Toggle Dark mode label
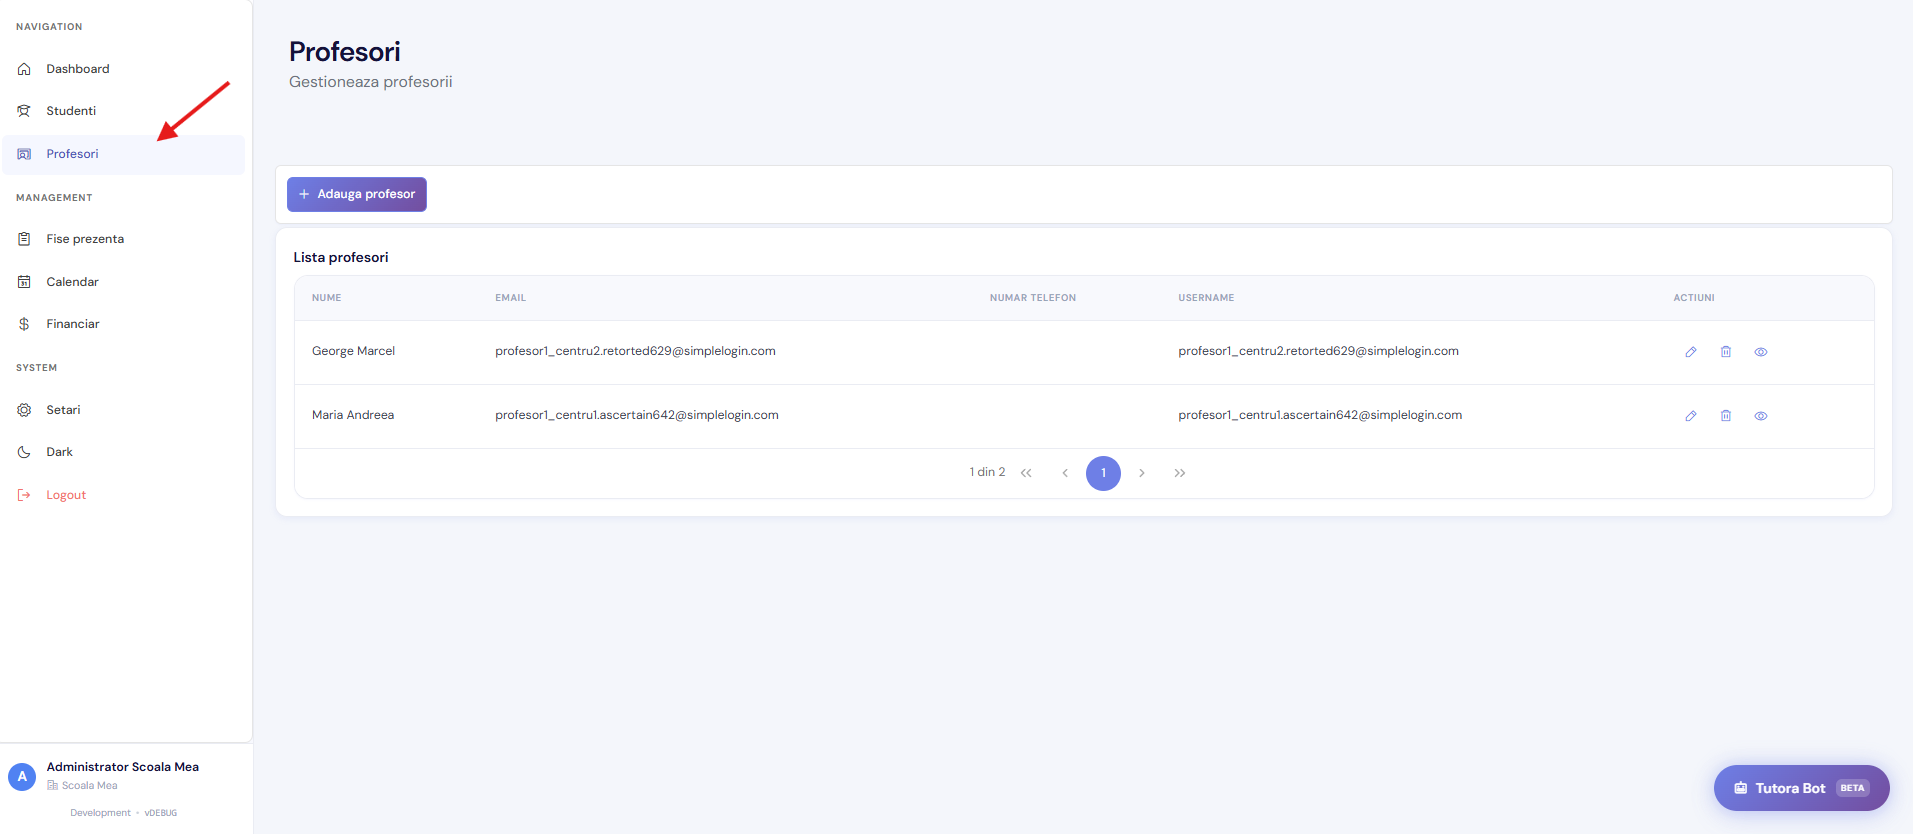Image resolution: width=1913 pixels, height=834 pixels. click(x=59, y=452)
